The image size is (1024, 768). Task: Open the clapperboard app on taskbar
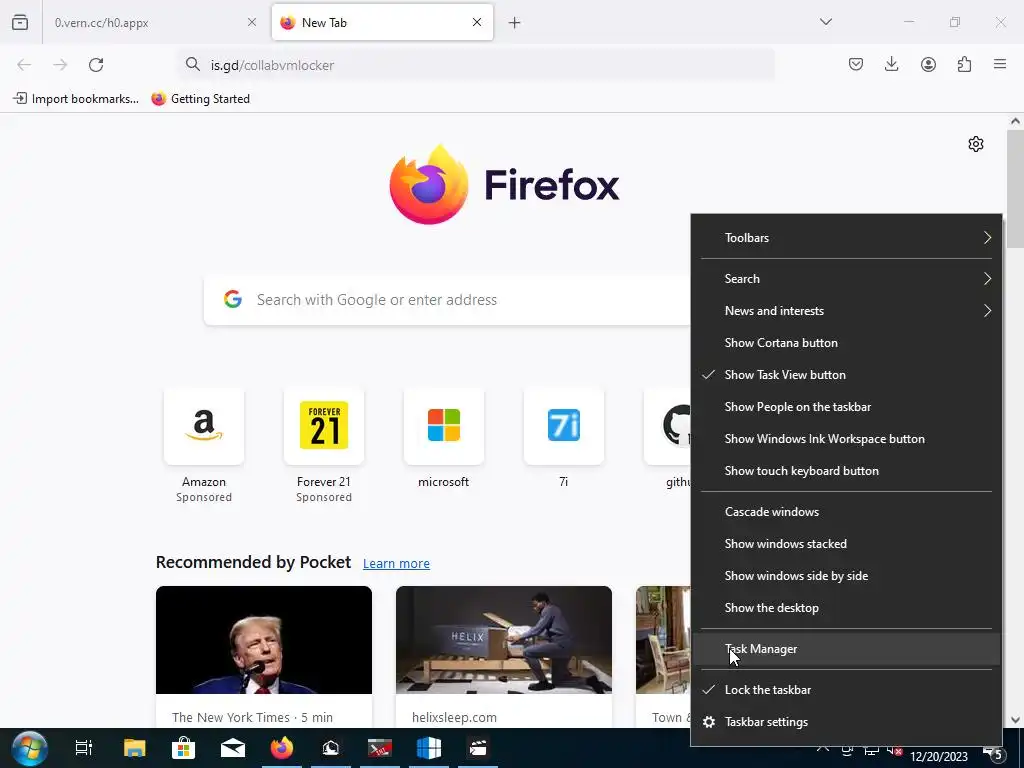[x=478, y=748]
